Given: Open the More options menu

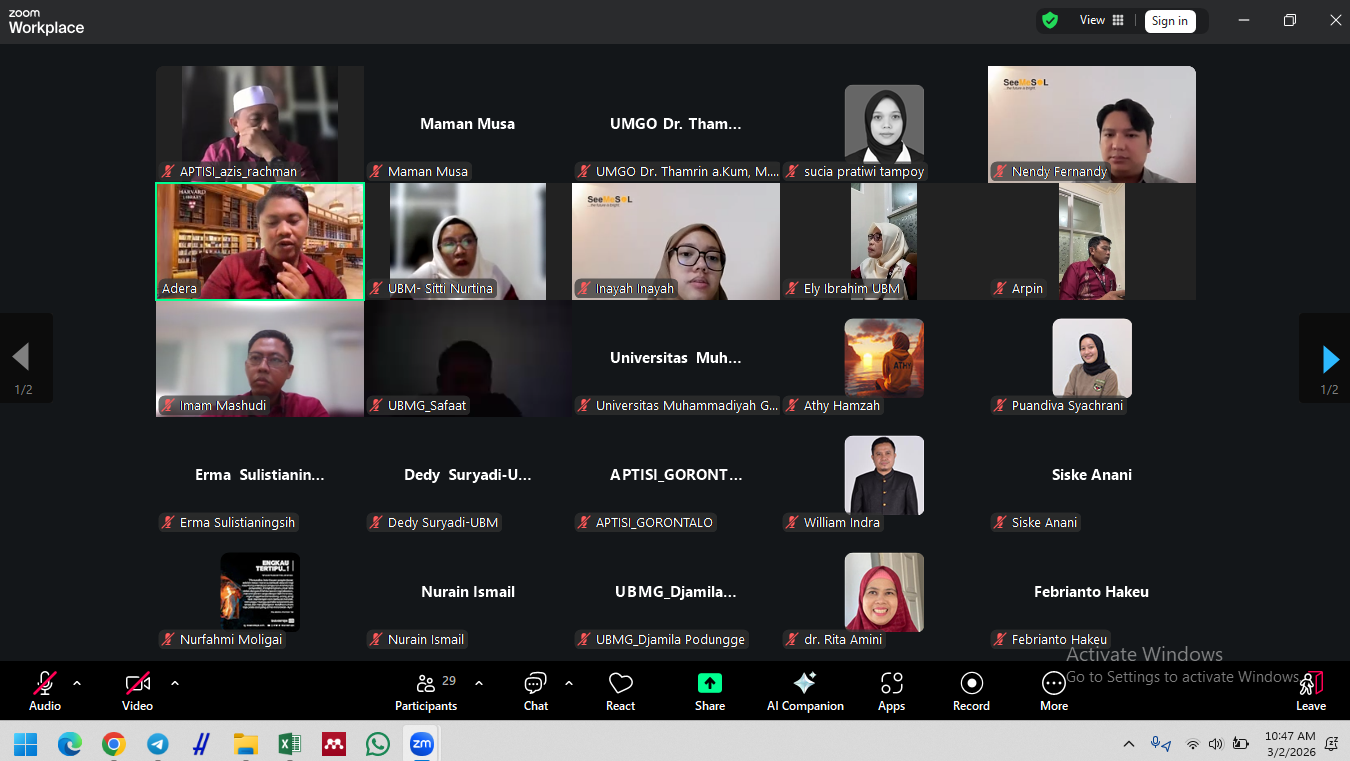Looking at the screenshot, I should tap(1053, 691).
